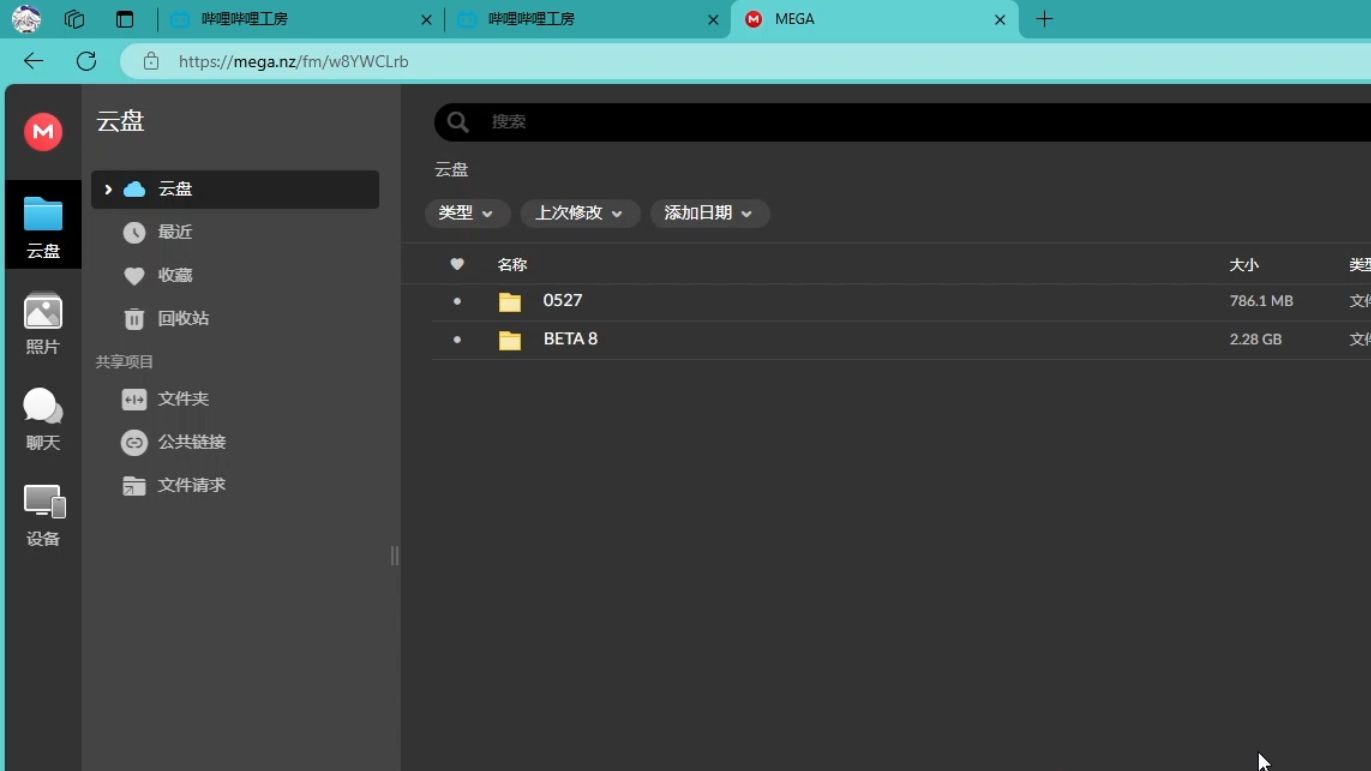Click the search magnifier icon
Screen dimensions: 1371x771
pos(458,122)
